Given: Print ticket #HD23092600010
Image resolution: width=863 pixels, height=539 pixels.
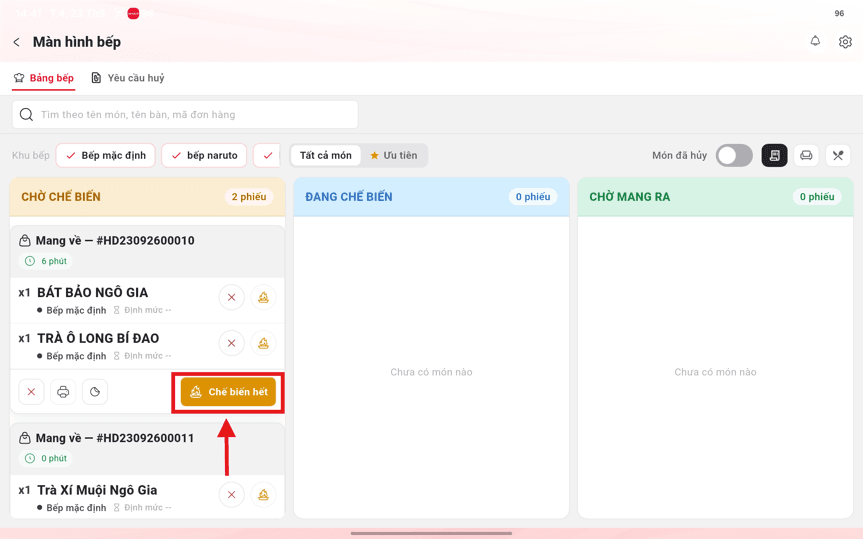Looking at the screenshot, I should tap(63, 391).
